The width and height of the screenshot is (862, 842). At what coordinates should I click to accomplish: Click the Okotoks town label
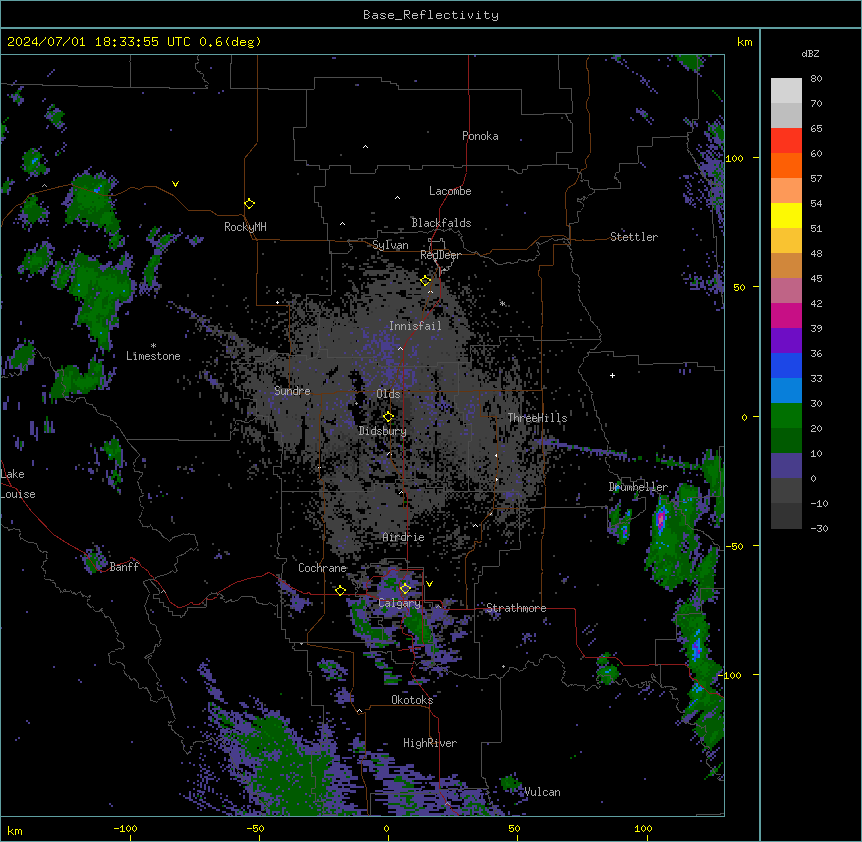tap(412, 700)
